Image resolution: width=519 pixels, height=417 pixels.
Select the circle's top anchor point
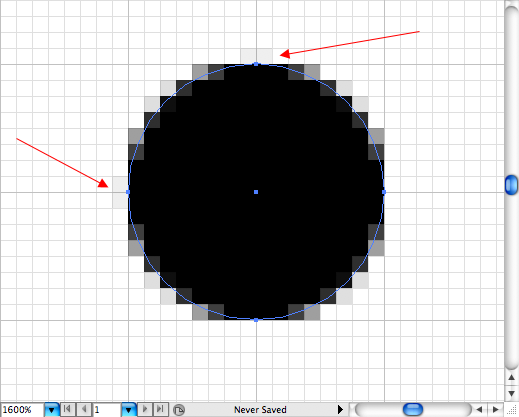(x=256, y=64)
